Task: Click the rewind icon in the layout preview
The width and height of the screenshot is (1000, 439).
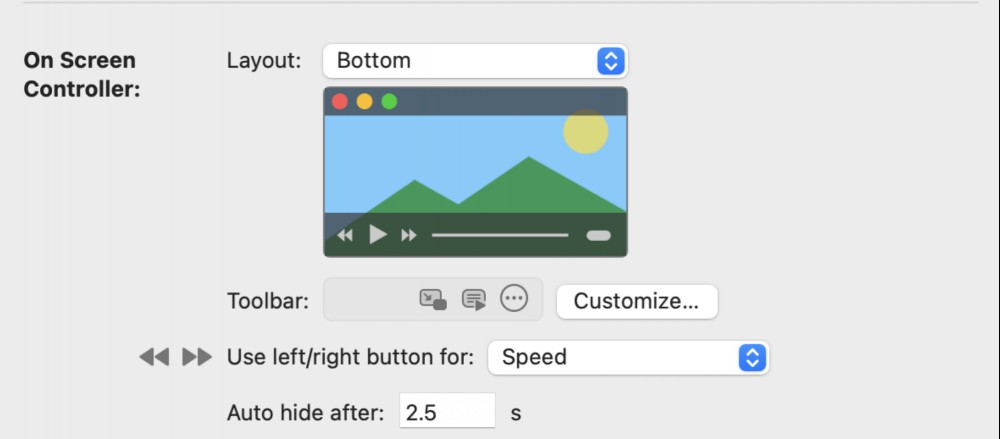Action: point(345,235)
